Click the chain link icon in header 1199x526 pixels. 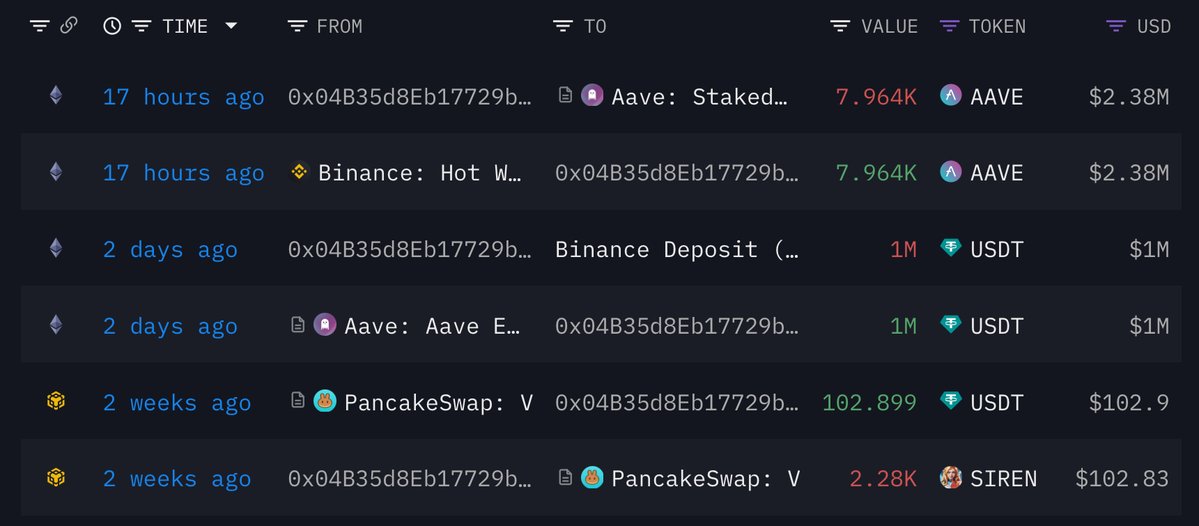(x=69, y=26)
